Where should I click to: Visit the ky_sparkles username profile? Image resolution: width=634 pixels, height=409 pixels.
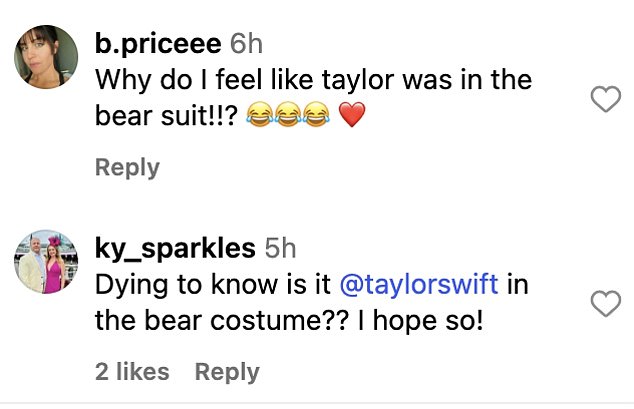pos(174,249)
